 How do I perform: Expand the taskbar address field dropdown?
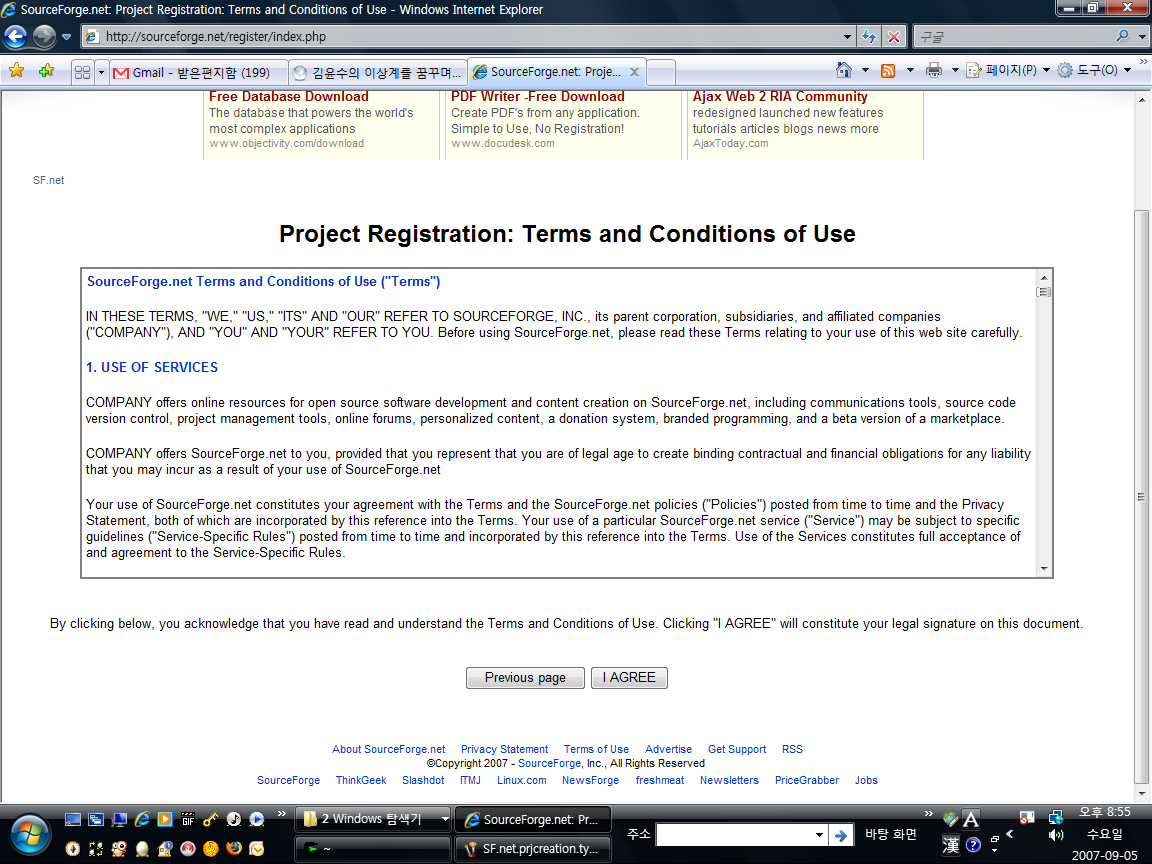pos(819,835)
